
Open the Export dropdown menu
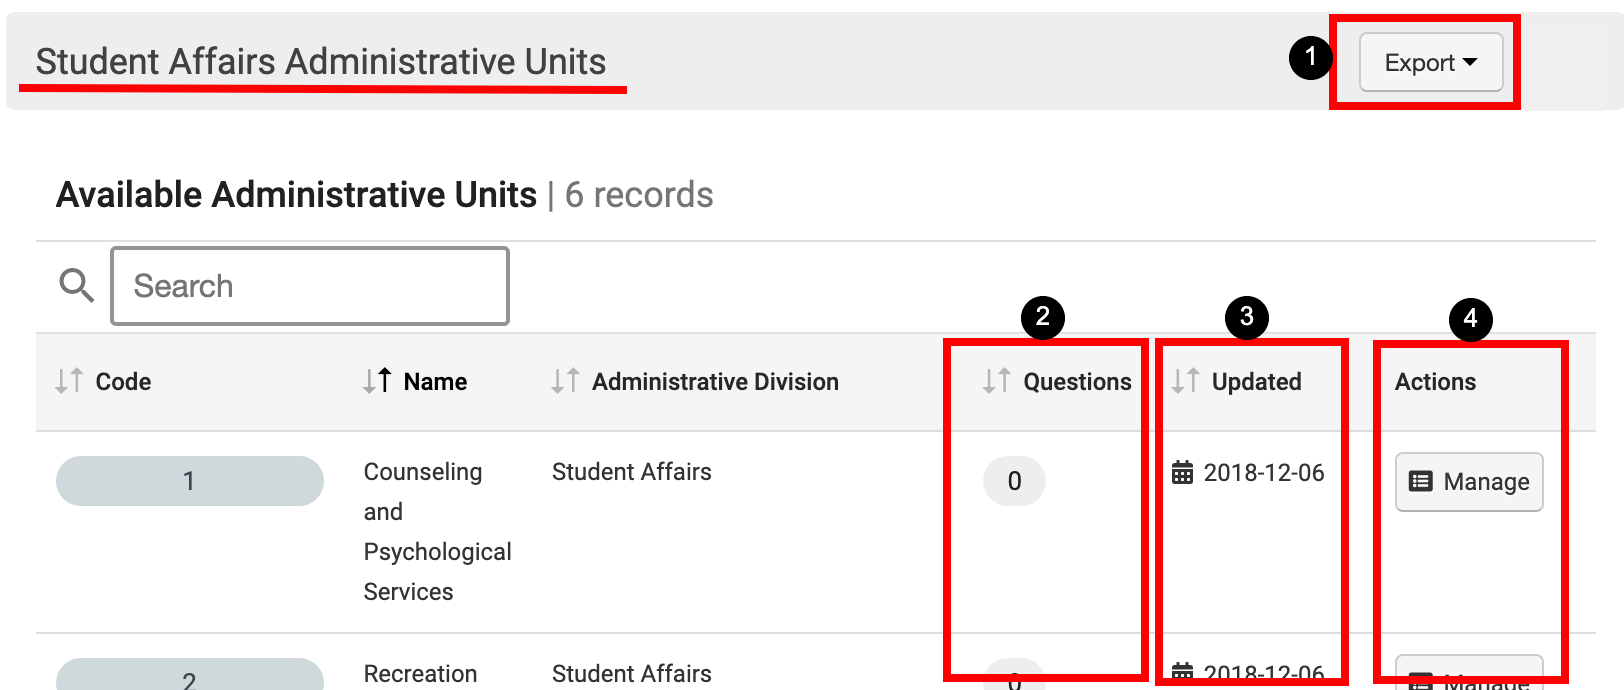point(1430,63)
